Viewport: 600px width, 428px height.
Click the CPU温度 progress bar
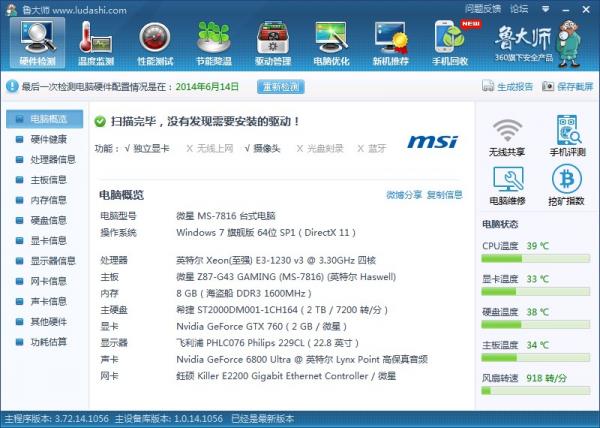coord(535,259)
